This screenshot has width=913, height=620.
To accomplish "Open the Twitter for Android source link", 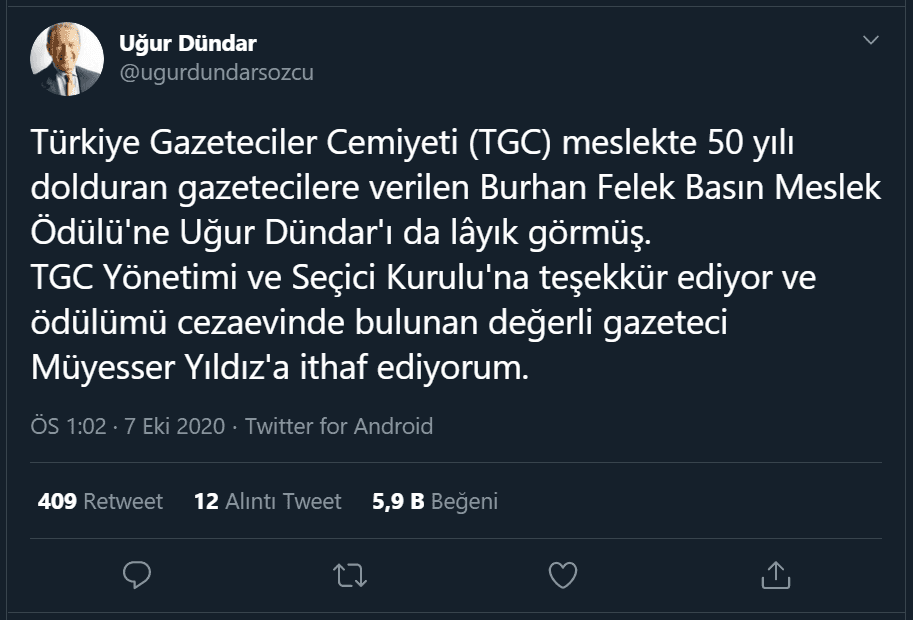I will point(339,426).
